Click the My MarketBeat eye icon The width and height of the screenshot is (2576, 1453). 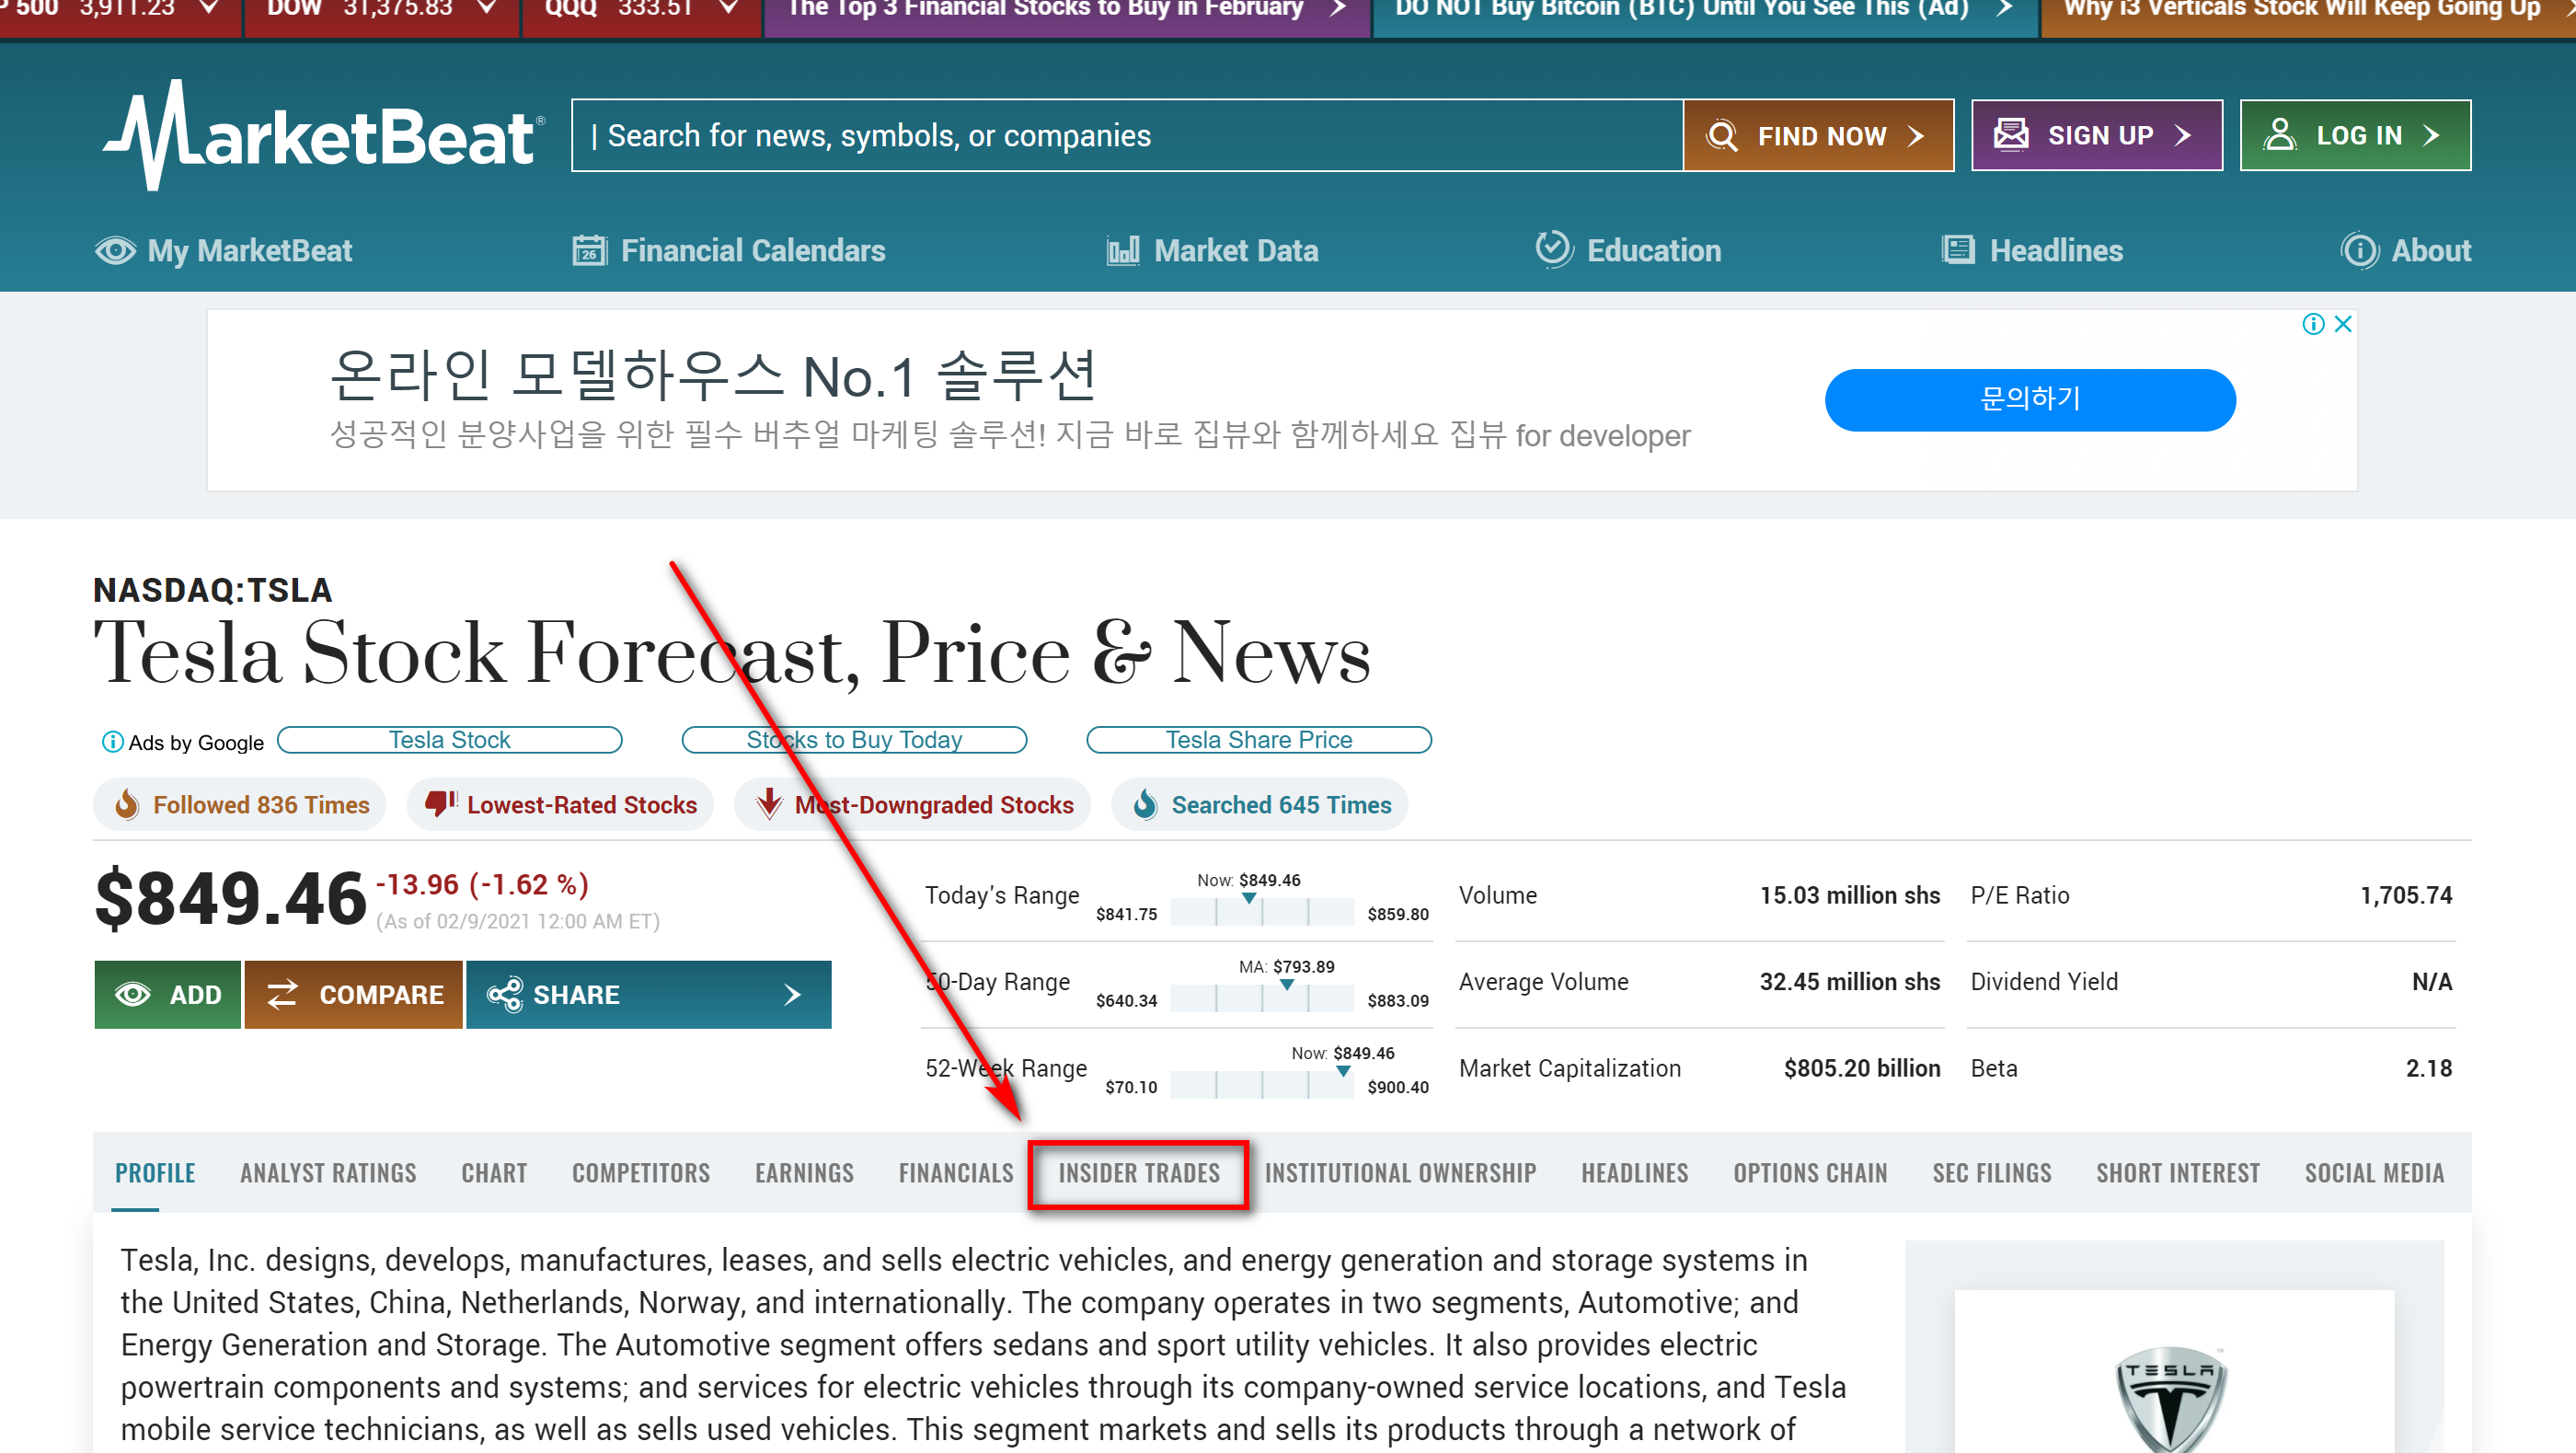[115, 250]
